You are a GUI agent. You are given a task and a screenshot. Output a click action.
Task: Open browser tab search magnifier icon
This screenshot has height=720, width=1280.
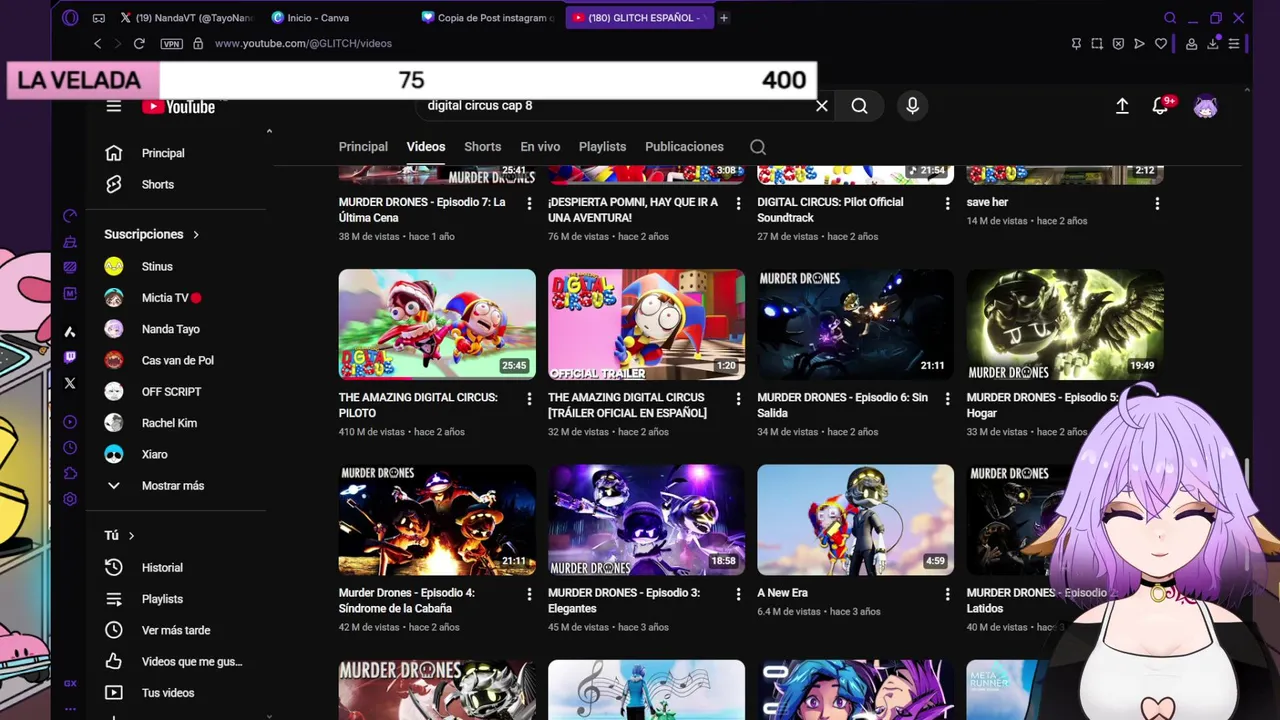pos(1170,17)
